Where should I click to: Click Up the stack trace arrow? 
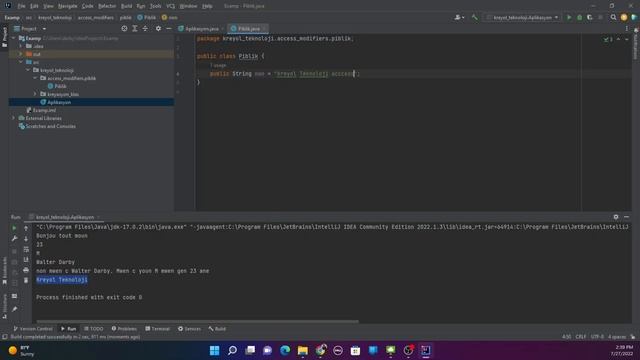click(x=26, y=228)
